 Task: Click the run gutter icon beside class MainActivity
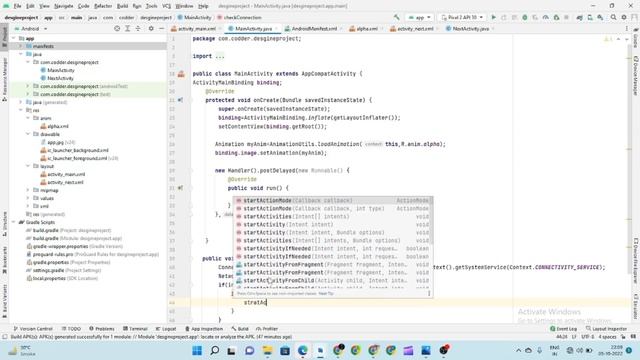tap(181, 74)
